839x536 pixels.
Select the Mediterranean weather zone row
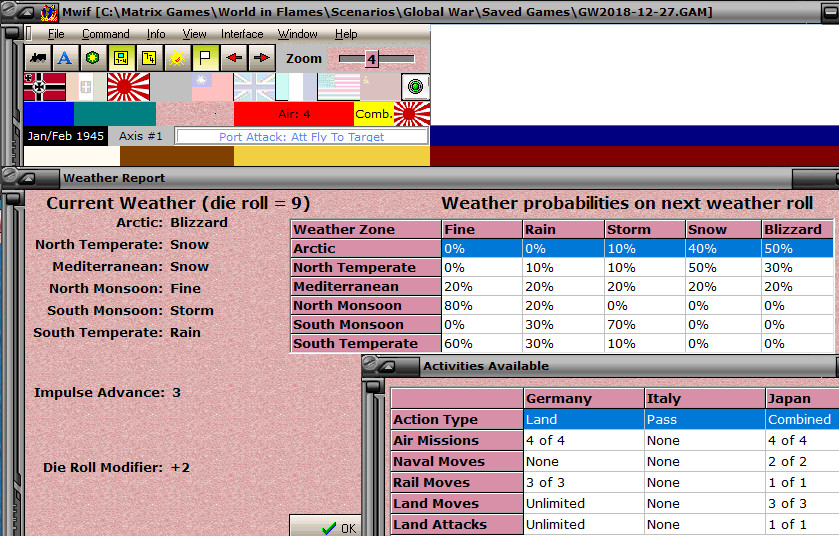pyautogui.click(x=562, y=287)
